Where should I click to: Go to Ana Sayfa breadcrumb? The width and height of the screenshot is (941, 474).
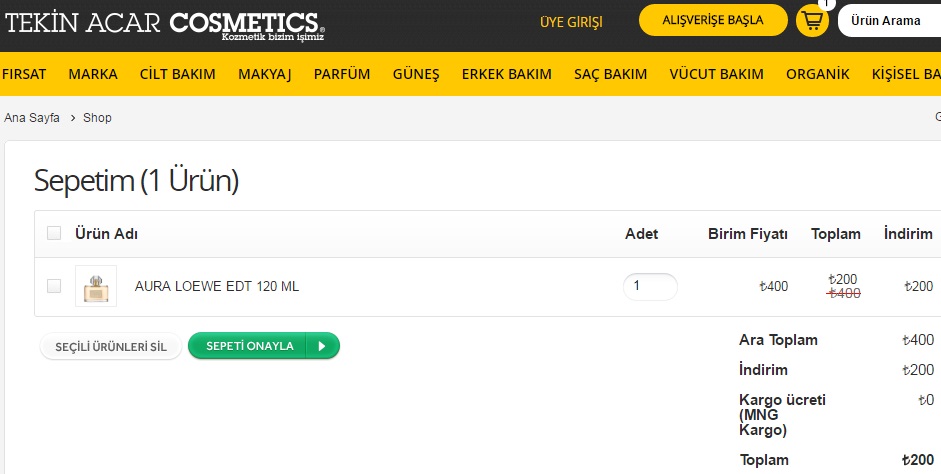(x=32, y=118)
